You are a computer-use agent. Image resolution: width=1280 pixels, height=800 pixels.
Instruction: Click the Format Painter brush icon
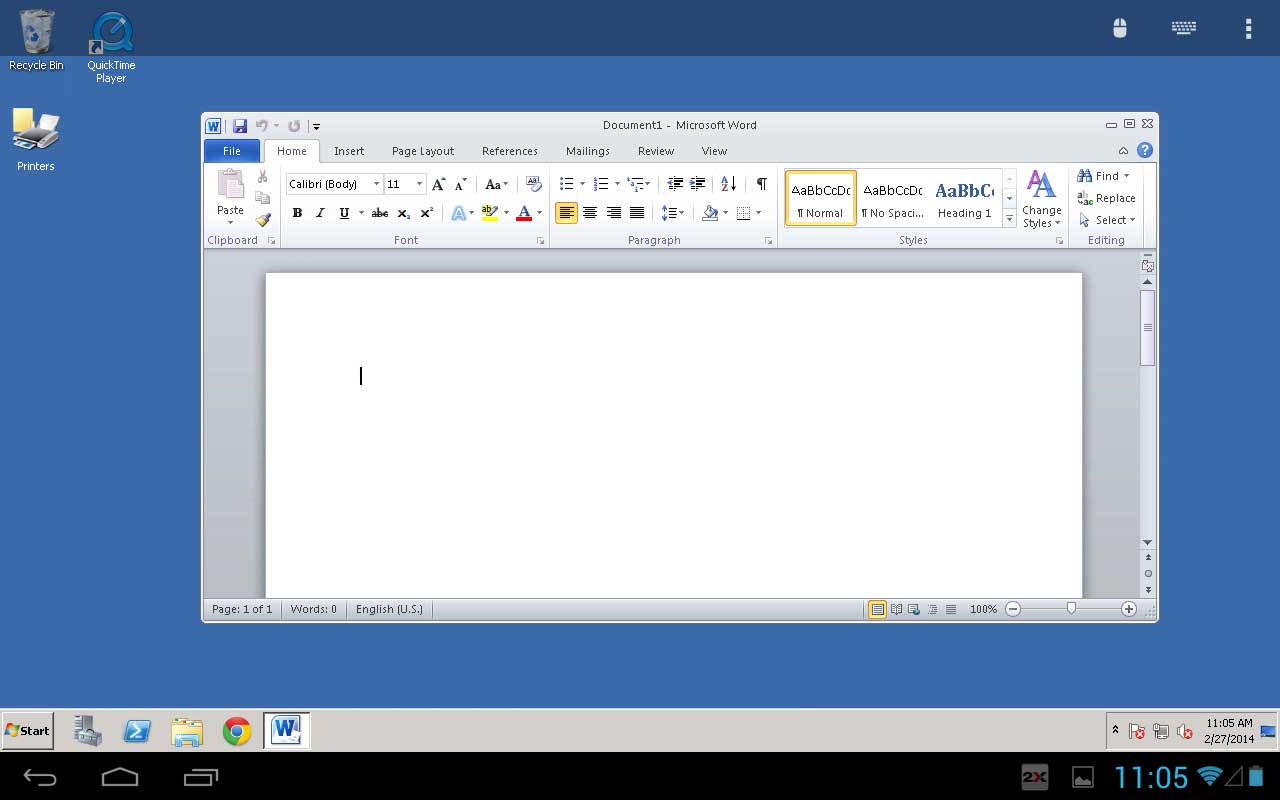[x=262, y=220]
